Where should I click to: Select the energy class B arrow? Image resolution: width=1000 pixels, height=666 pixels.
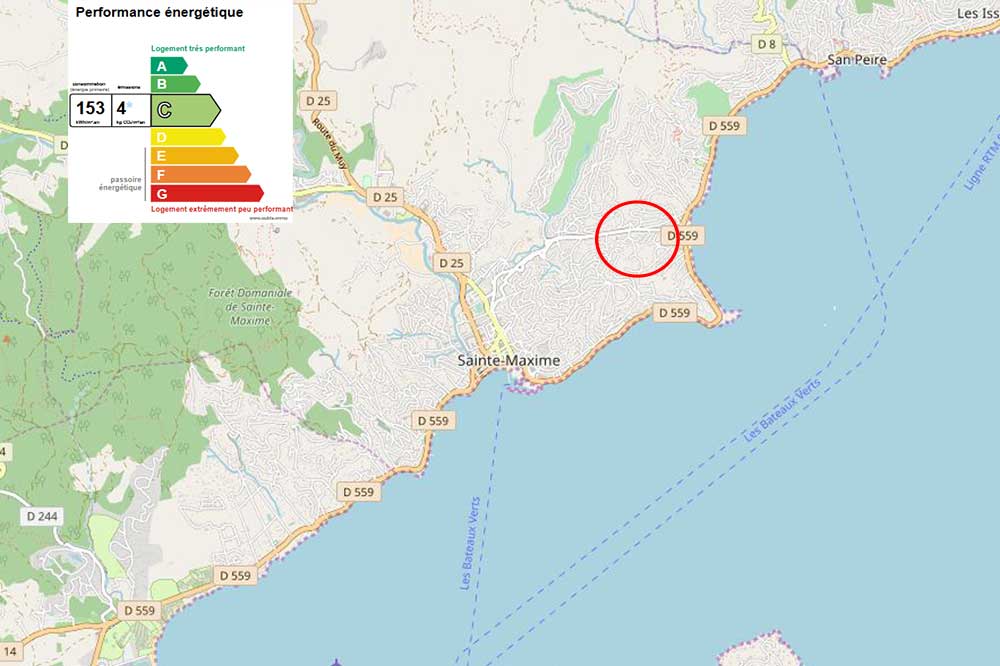(x=174, y=84)
